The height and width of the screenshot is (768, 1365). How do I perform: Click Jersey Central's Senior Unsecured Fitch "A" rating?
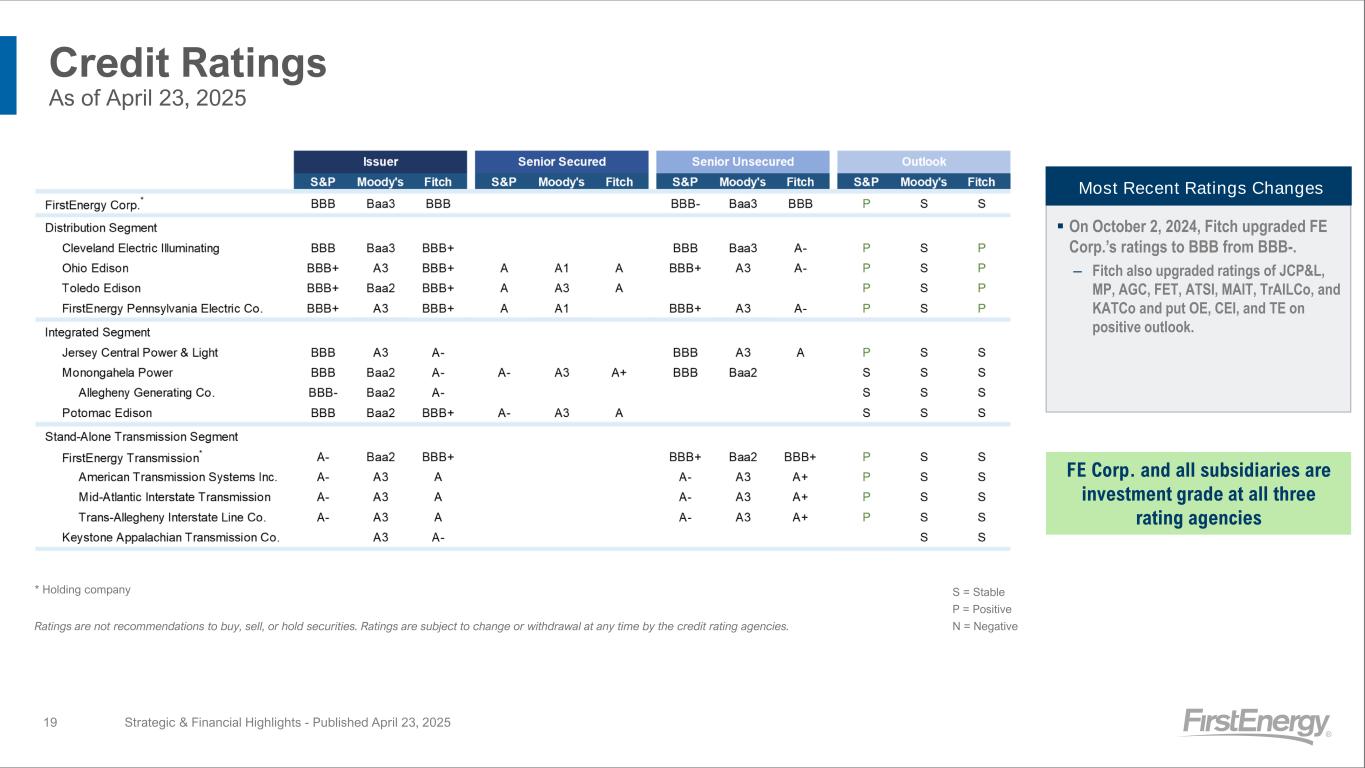pyautogui.click(x=800, y=352)
